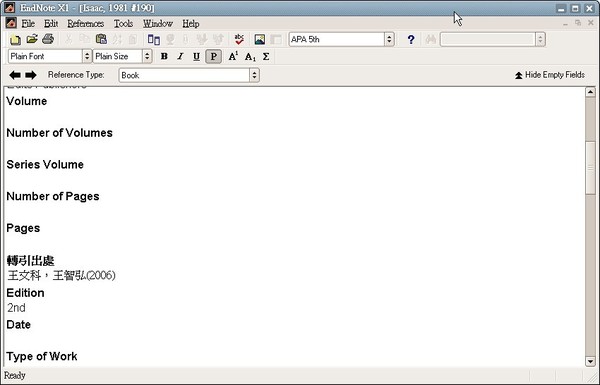
Task: Restore the inner document window button
Action: pyautogui.click(x=578, y=23)
